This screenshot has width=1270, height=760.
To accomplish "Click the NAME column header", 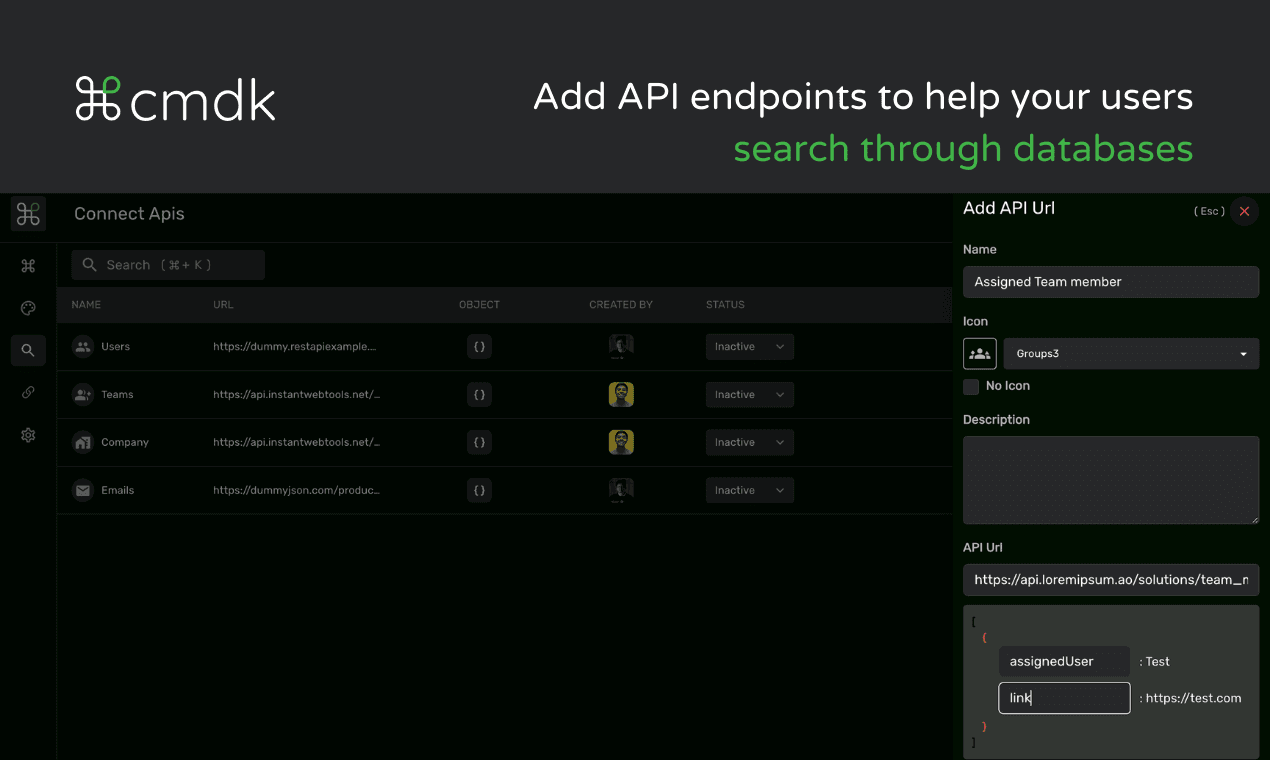I will coord(86,305).
